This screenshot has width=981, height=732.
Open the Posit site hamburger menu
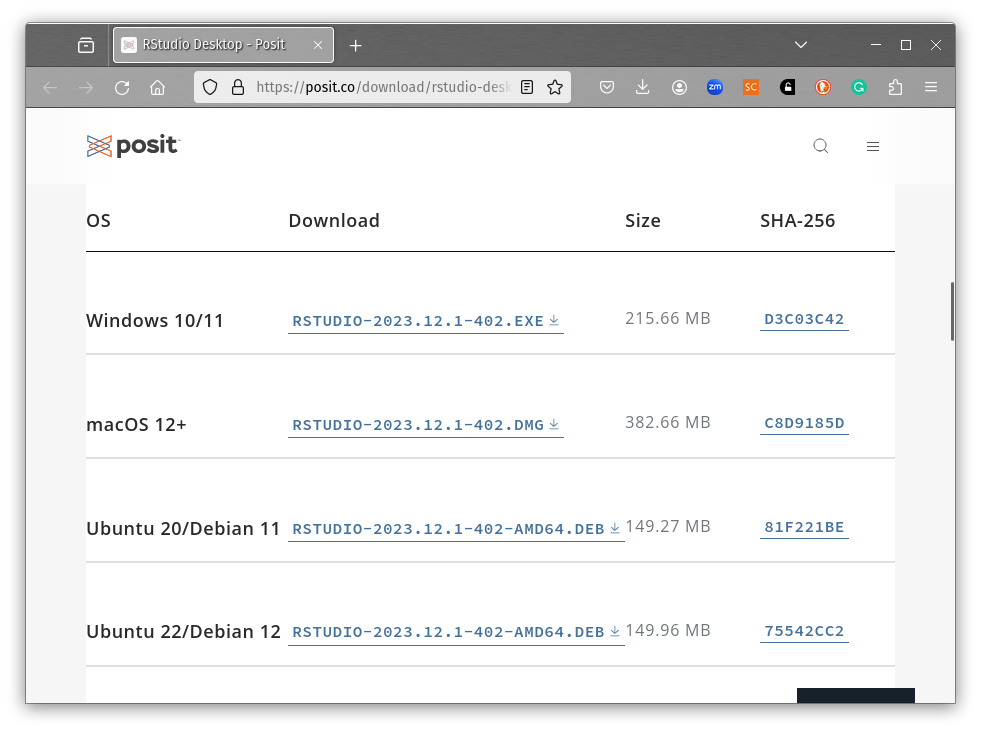pyautogui.click(x=872, y=146)
